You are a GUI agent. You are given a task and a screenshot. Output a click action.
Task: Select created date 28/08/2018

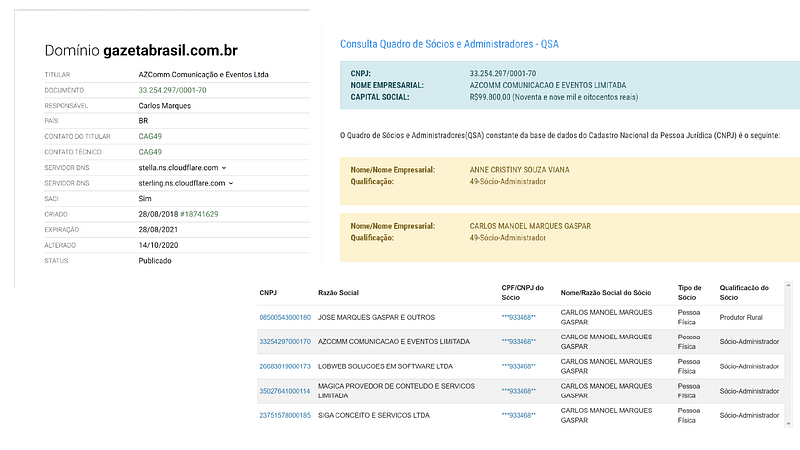[158, 214]
